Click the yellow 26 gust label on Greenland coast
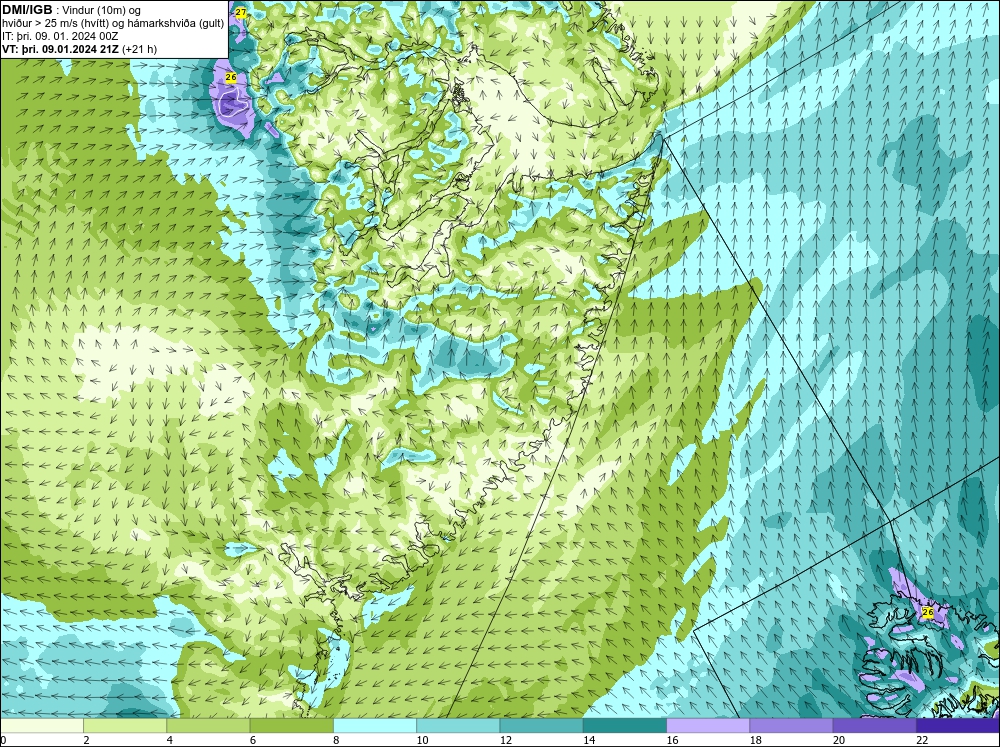 coord(231,77)
